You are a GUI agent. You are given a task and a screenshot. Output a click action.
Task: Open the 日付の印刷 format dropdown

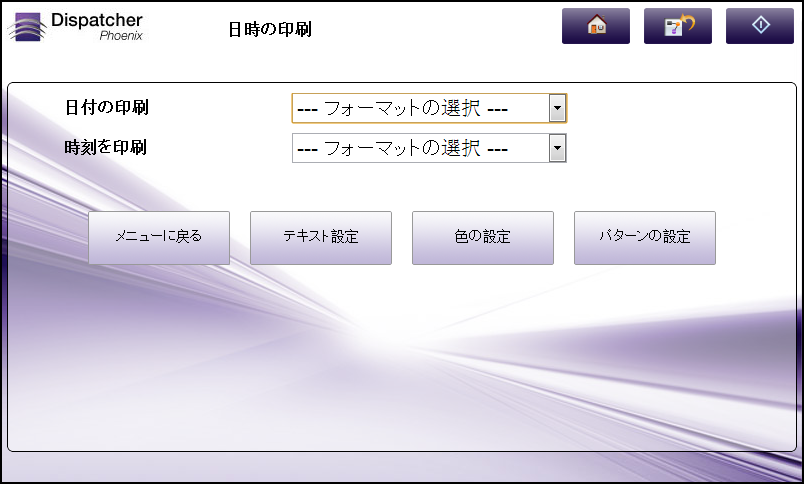tap(429, 108)
